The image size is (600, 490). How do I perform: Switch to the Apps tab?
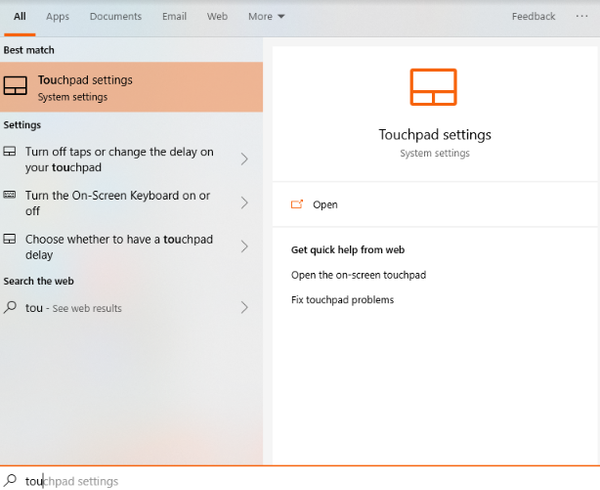pyautogui.click(x=58, y=17)
